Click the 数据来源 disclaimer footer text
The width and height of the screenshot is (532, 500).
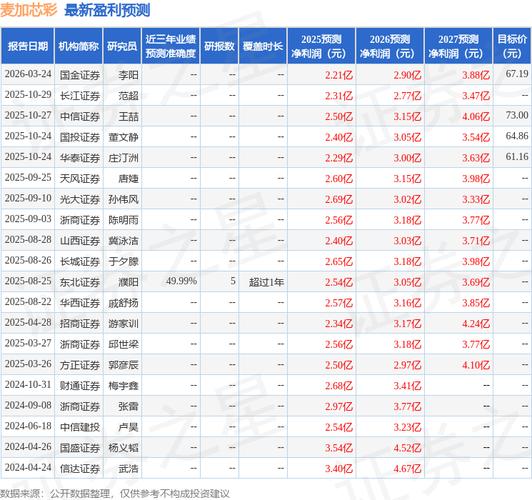pos(115,493)
